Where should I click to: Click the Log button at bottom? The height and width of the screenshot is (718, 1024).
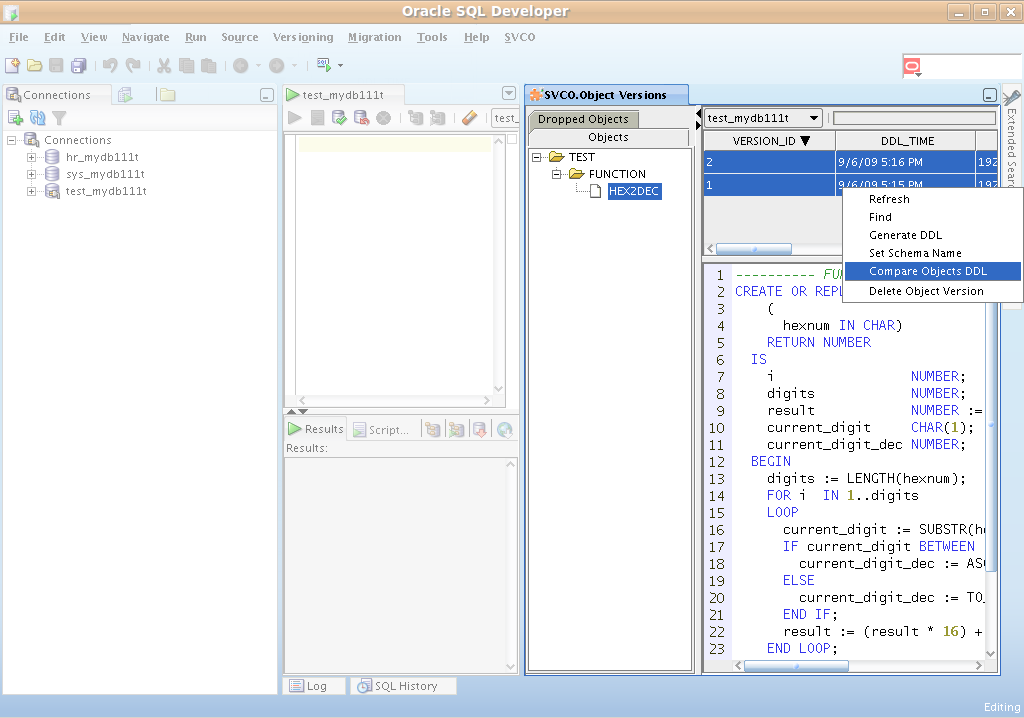313,686
